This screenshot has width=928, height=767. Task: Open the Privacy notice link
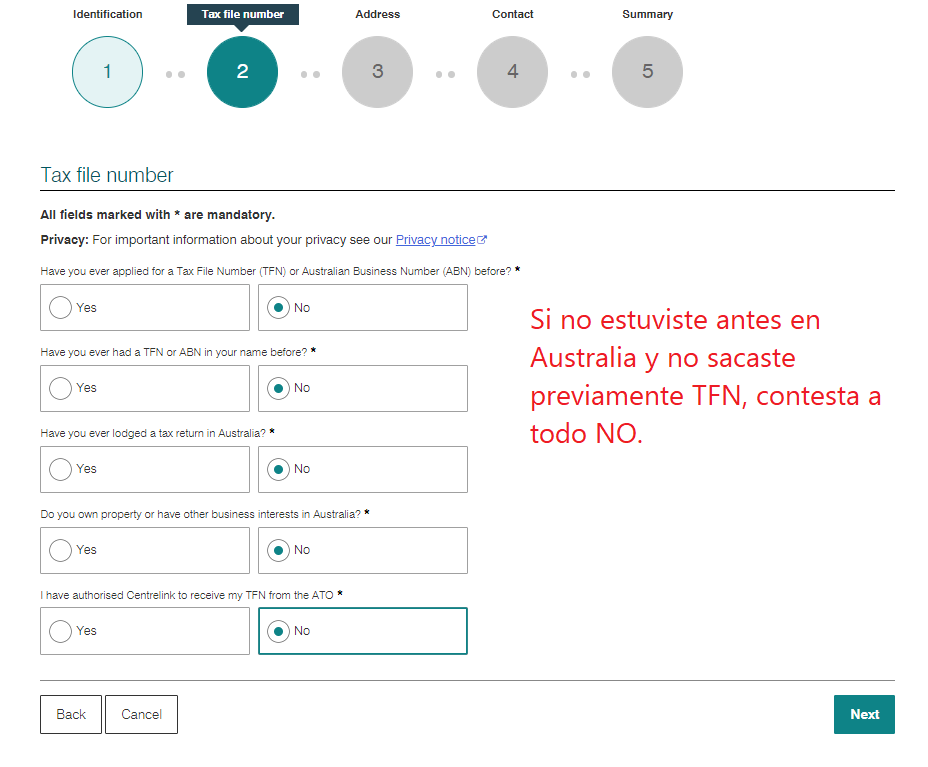[x=435, y=240]
